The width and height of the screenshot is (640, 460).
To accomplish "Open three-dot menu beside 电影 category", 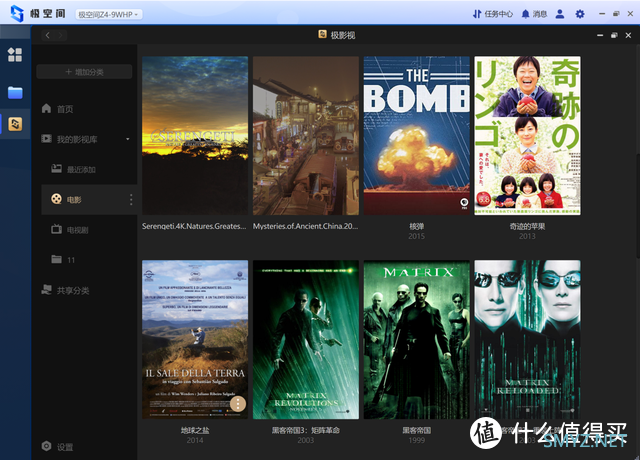I will coord(131,199).
